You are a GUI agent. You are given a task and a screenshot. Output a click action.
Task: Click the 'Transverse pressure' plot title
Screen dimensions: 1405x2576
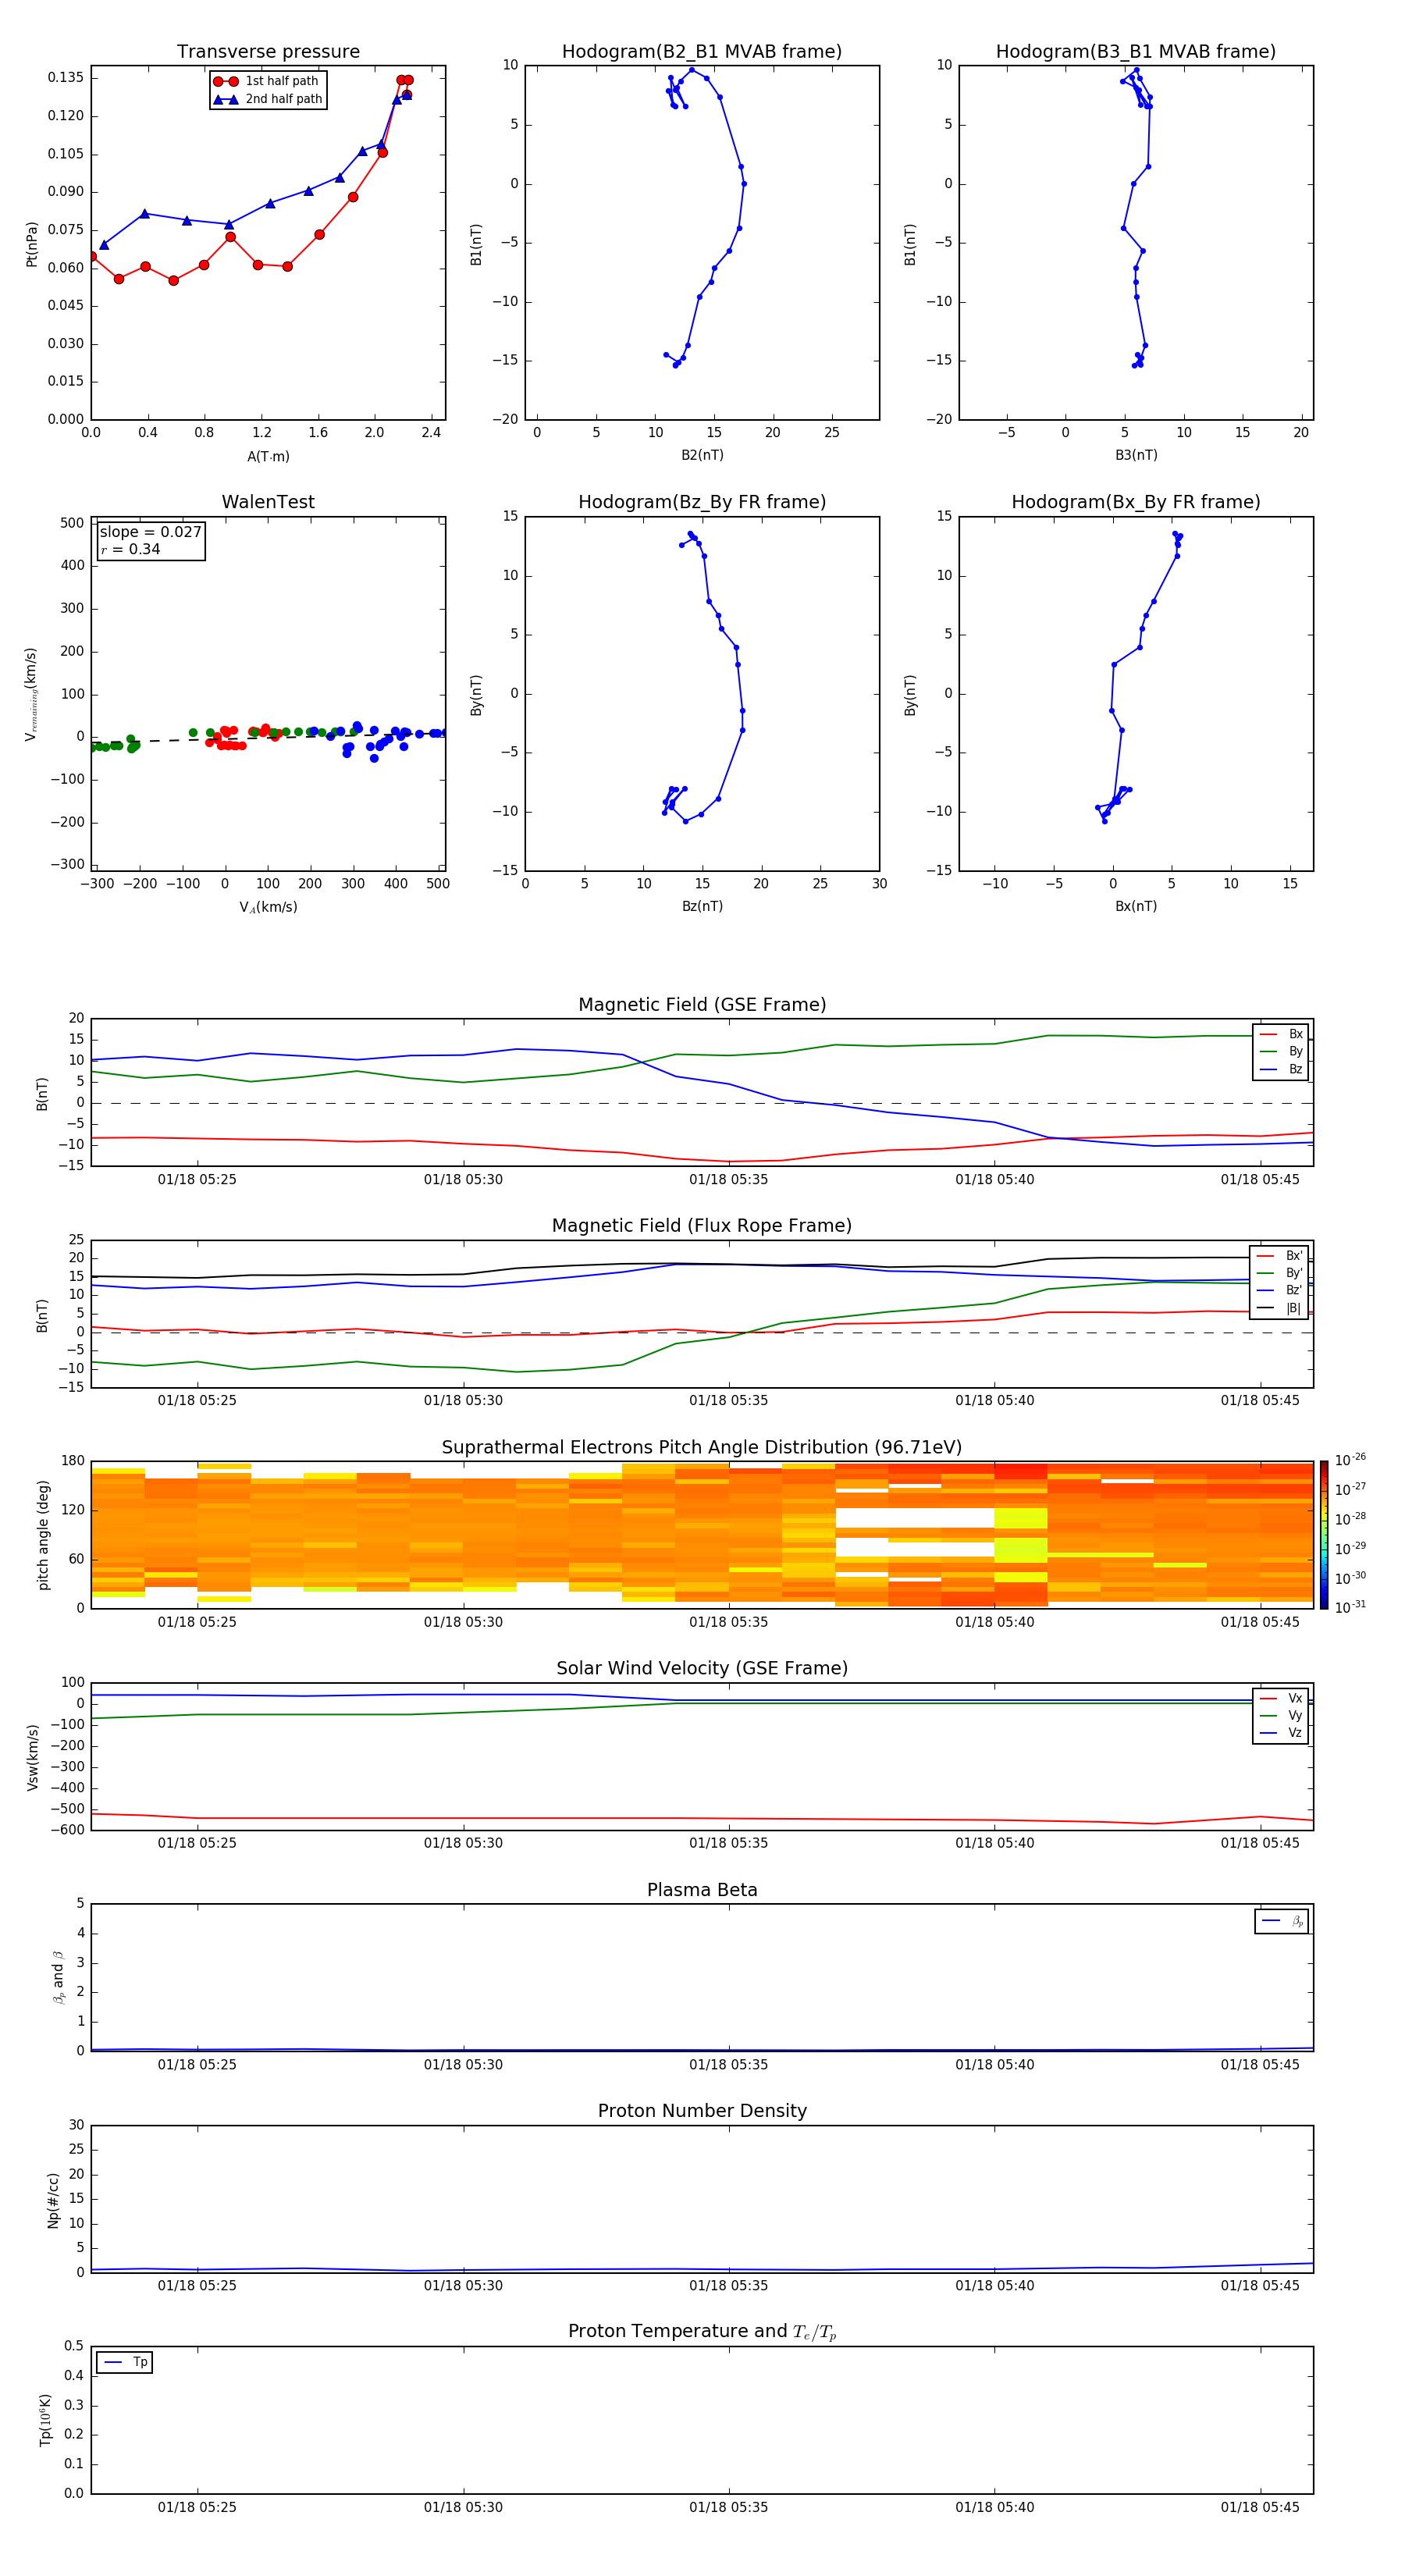[x=268, y=51]
